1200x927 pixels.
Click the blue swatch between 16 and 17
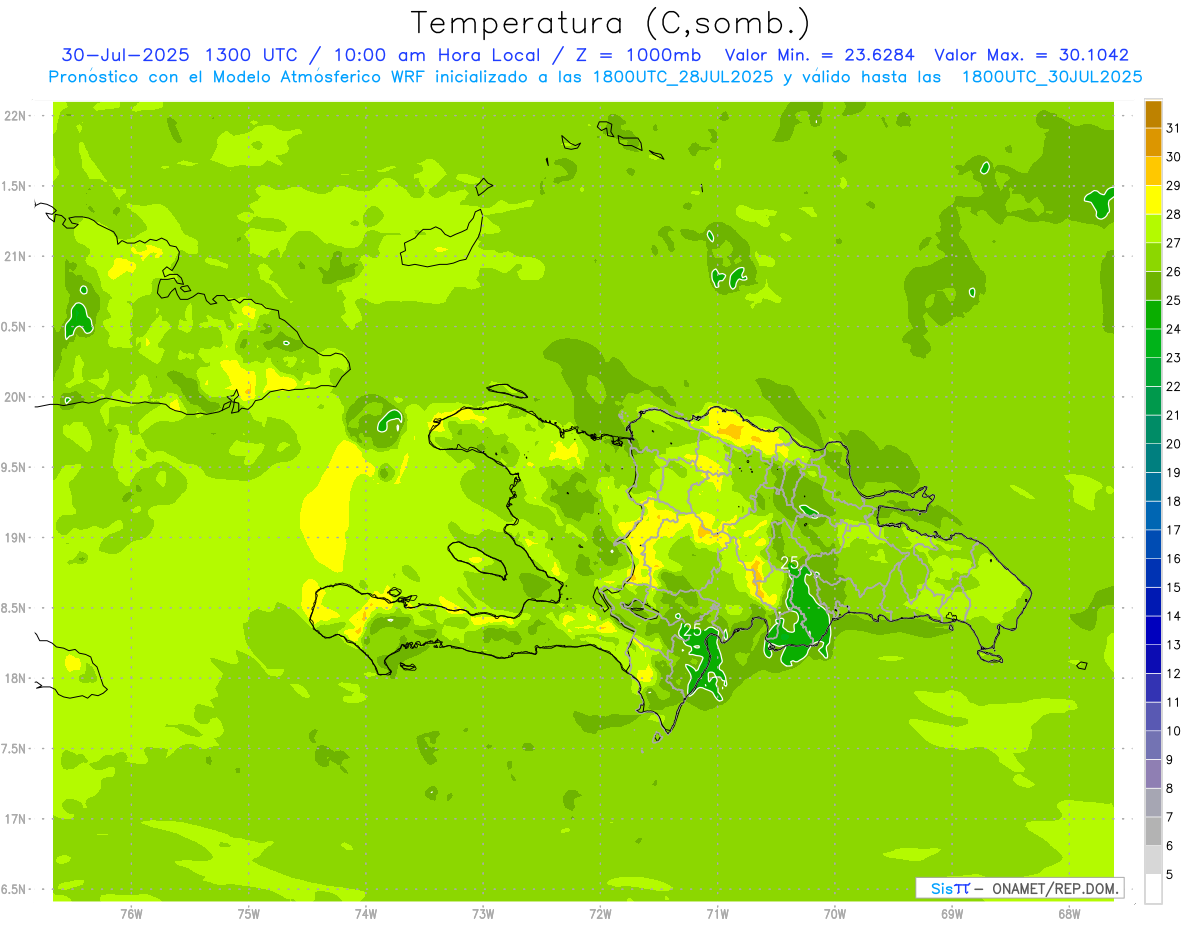(1154, 544)
